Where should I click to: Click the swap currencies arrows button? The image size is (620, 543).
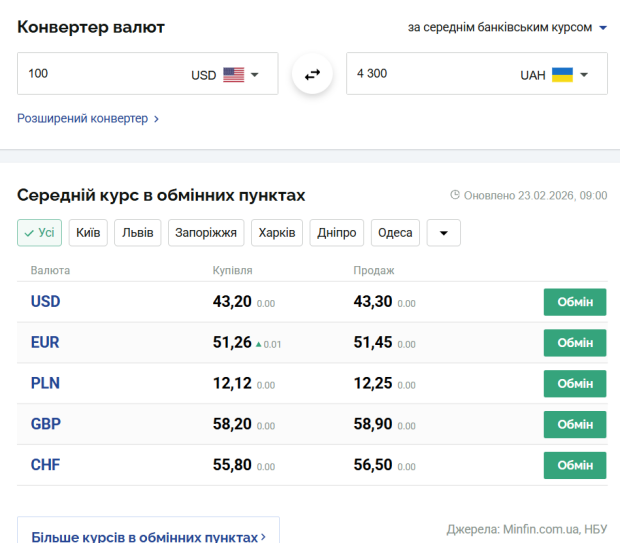312,74
